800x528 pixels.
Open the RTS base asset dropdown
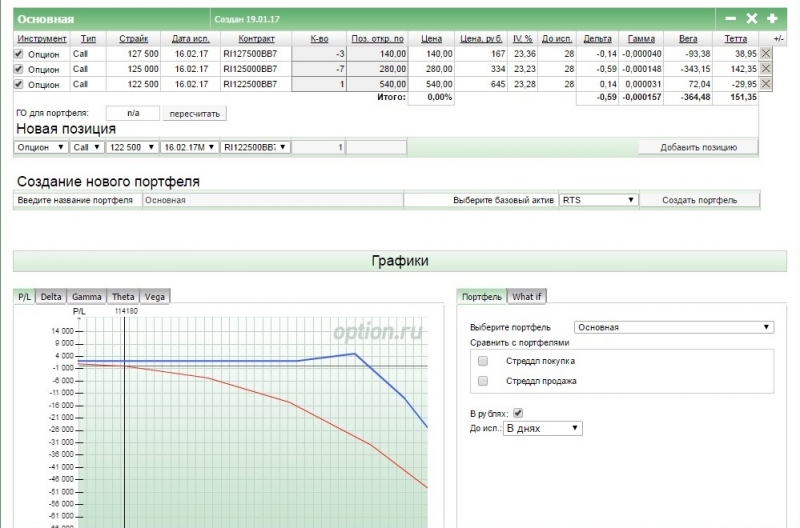[598, 200]
